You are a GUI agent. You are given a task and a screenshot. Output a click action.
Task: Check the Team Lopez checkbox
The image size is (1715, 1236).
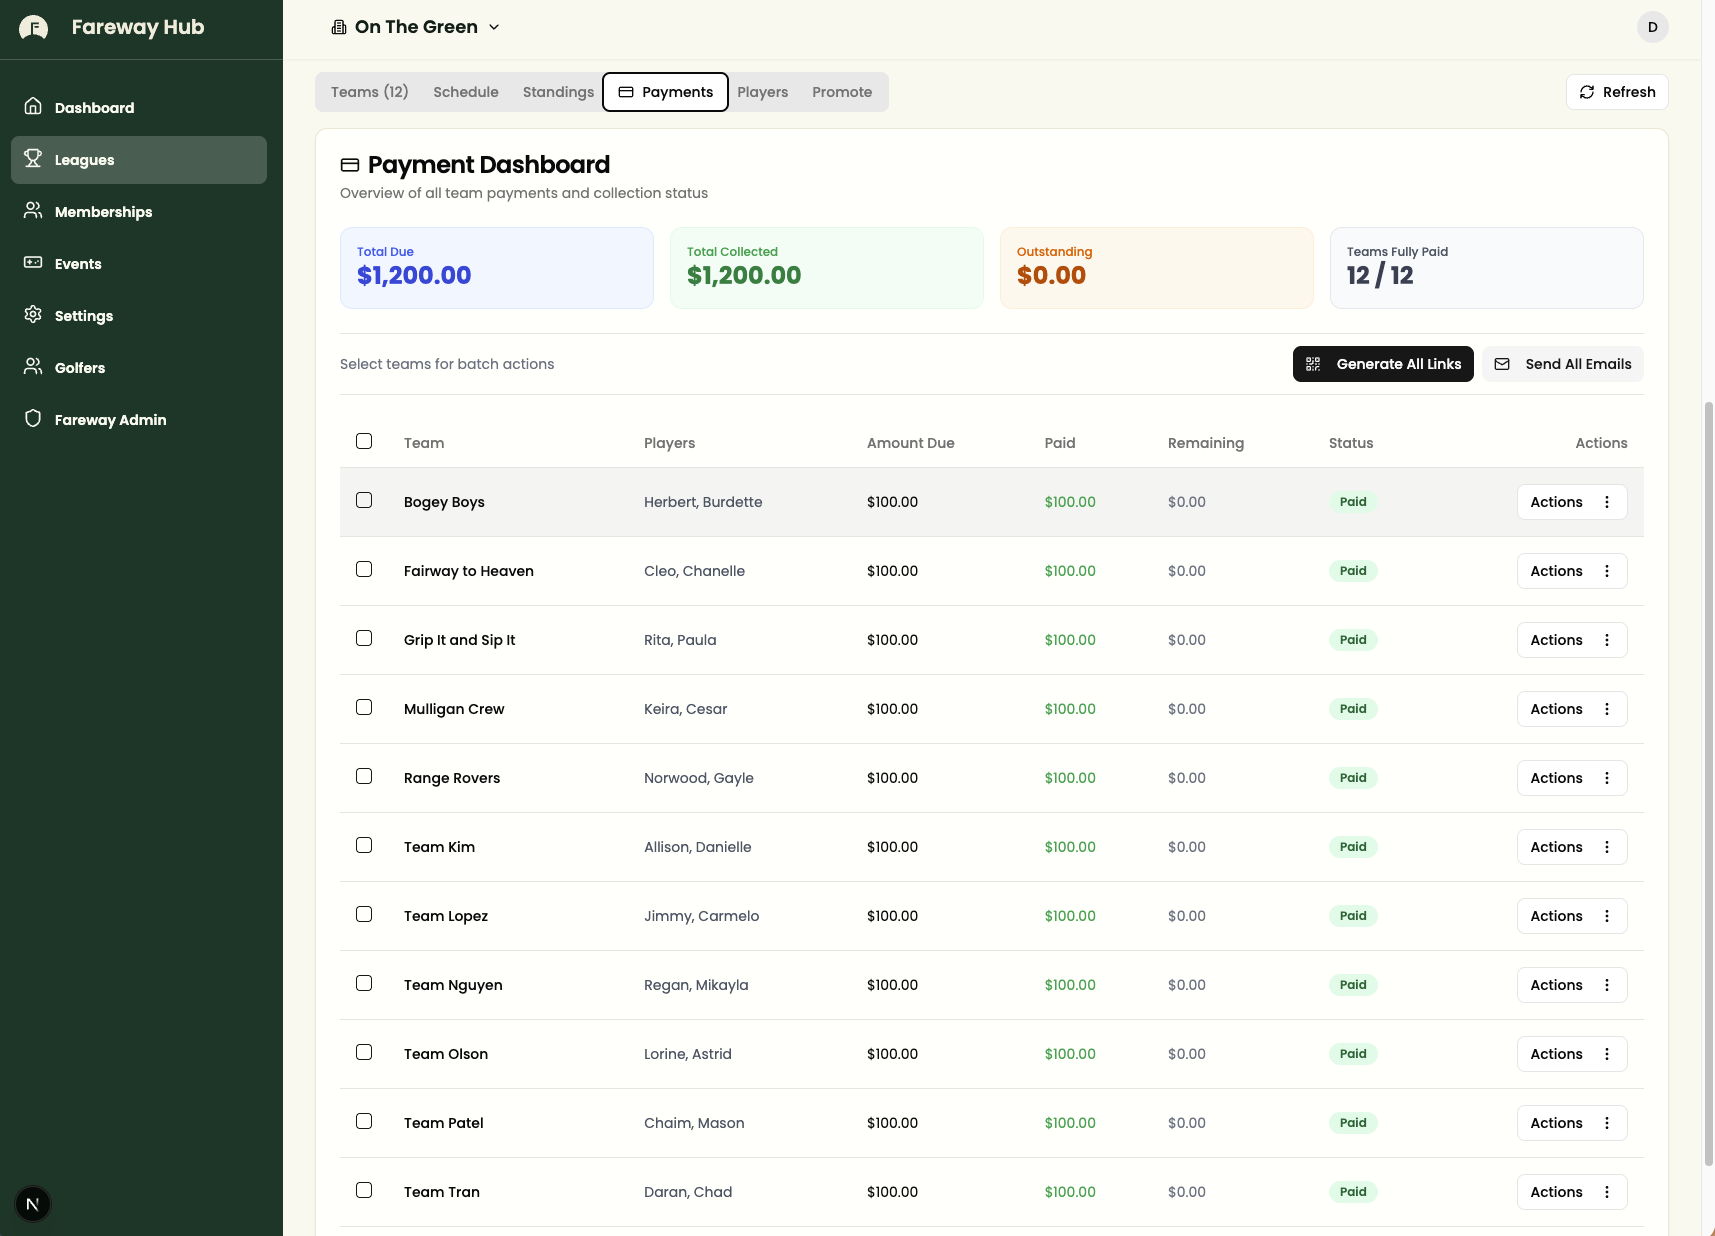(x=364, y=914)
